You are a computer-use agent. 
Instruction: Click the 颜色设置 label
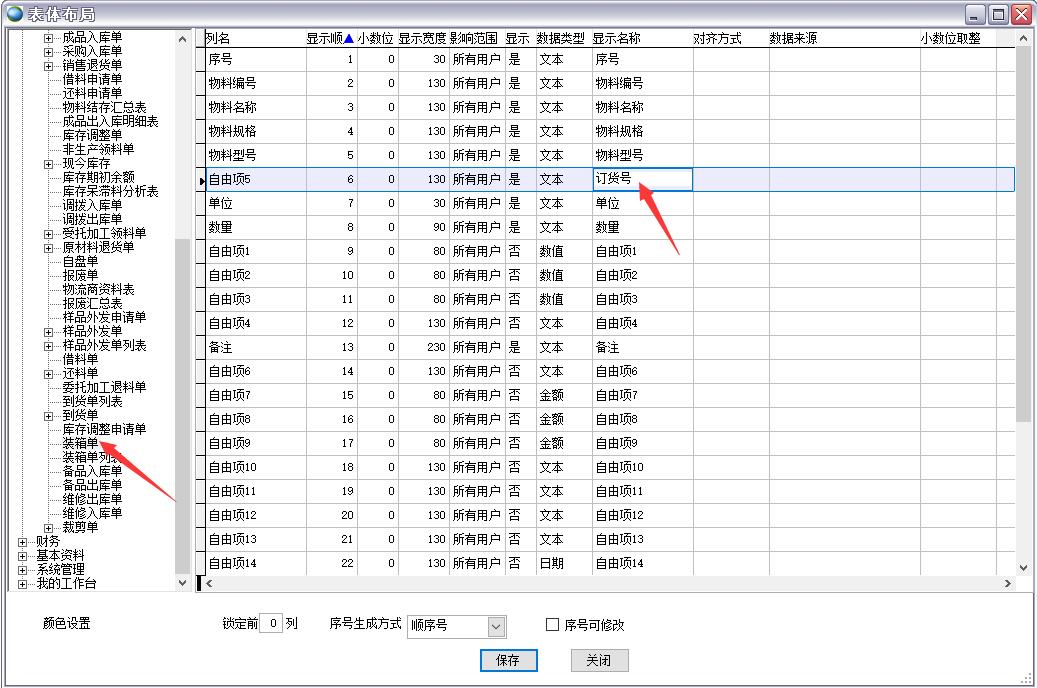[x=66, y=624]
